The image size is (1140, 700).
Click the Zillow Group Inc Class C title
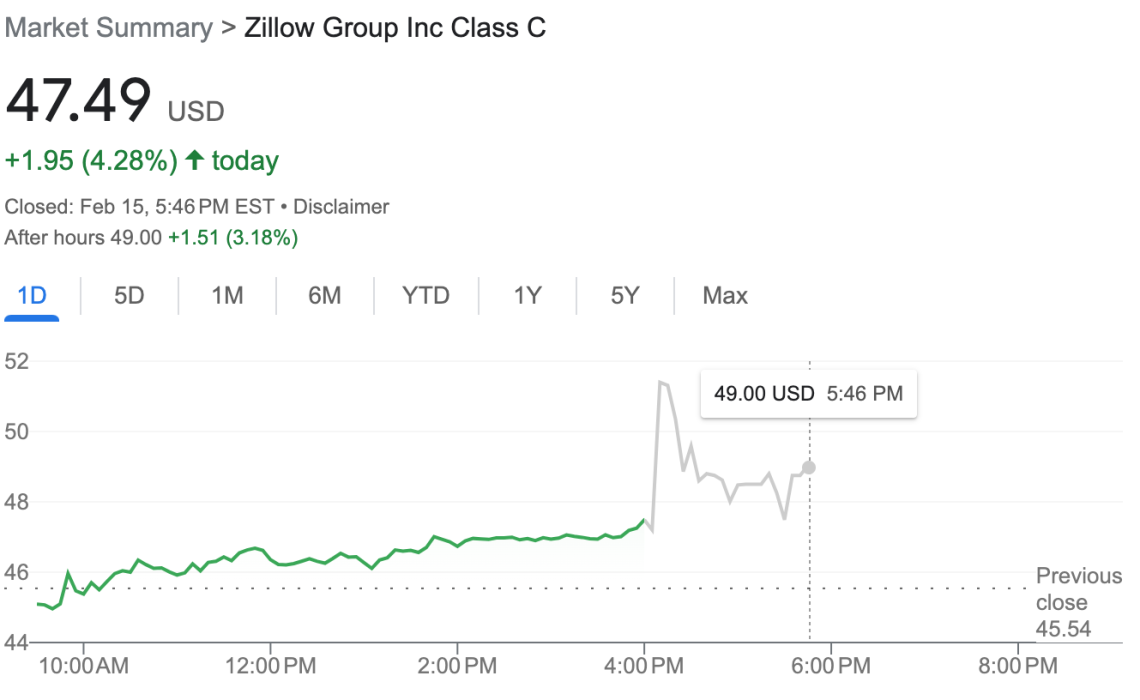395,28
